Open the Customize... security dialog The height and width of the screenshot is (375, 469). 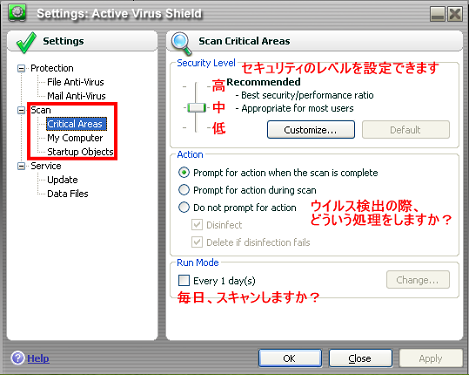[x=311, y=130]
